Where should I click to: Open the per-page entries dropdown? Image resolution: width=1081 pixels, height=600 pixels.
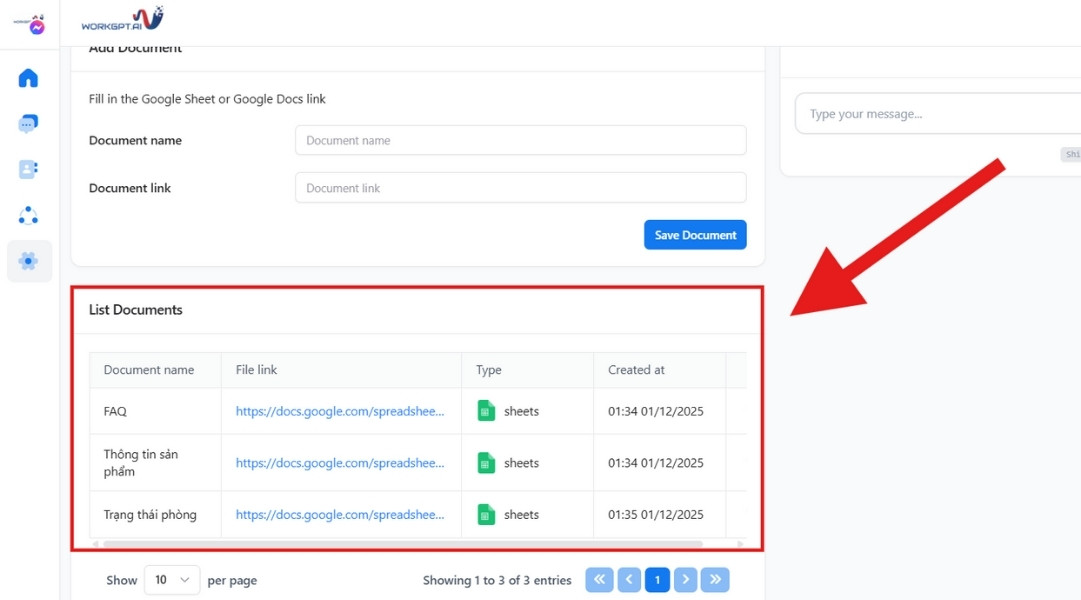[x=171, y=580]
